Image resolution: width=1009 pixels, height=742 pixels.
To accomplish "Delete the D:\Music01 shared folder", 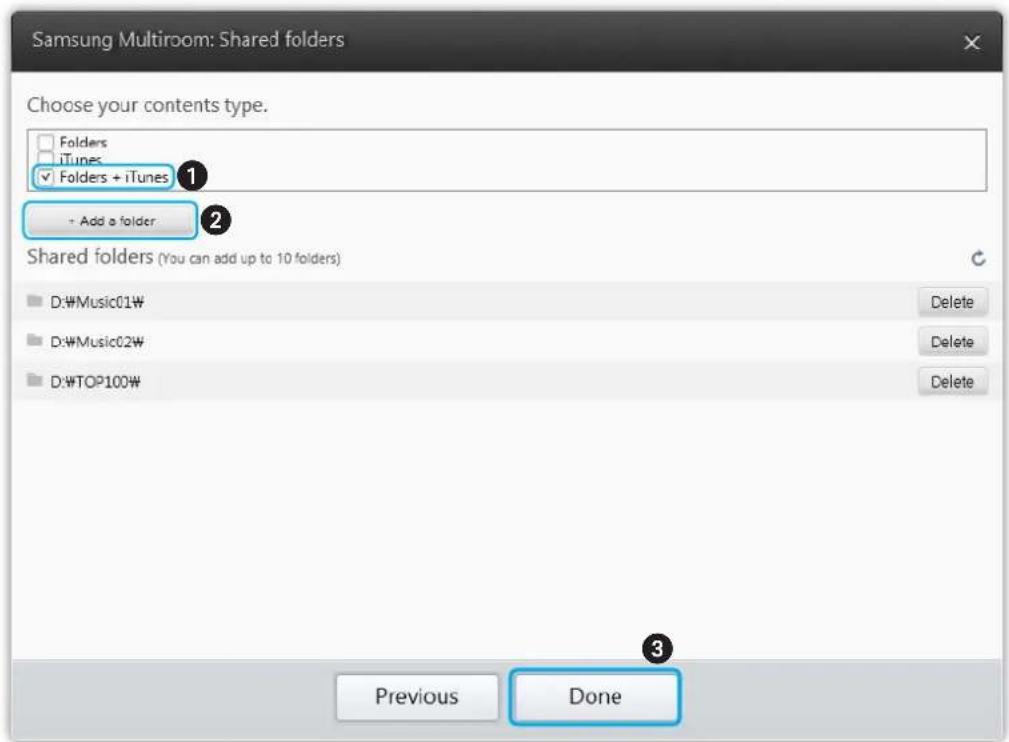I will [952, 302].
